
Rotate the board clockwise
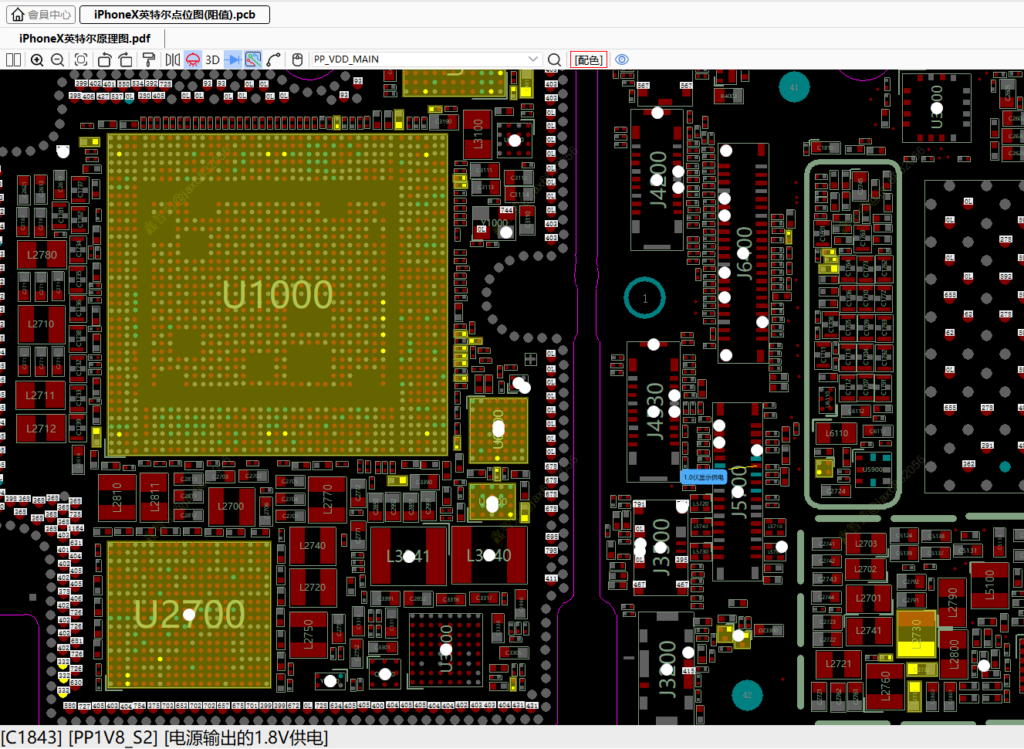coord(125,60)
